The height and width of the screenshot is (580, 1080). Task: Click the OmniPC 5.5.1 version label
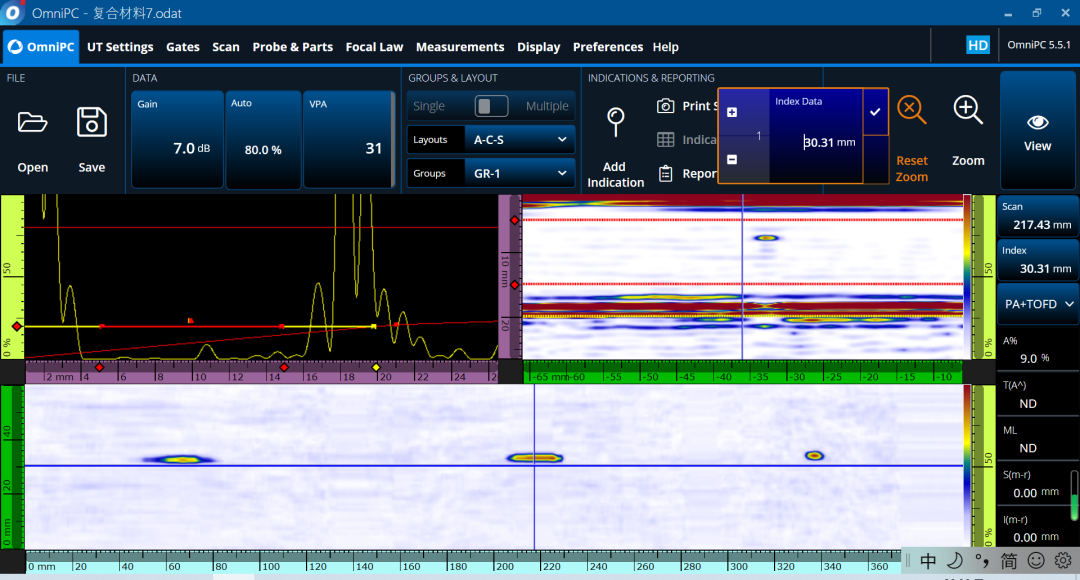pos(1039,45)
